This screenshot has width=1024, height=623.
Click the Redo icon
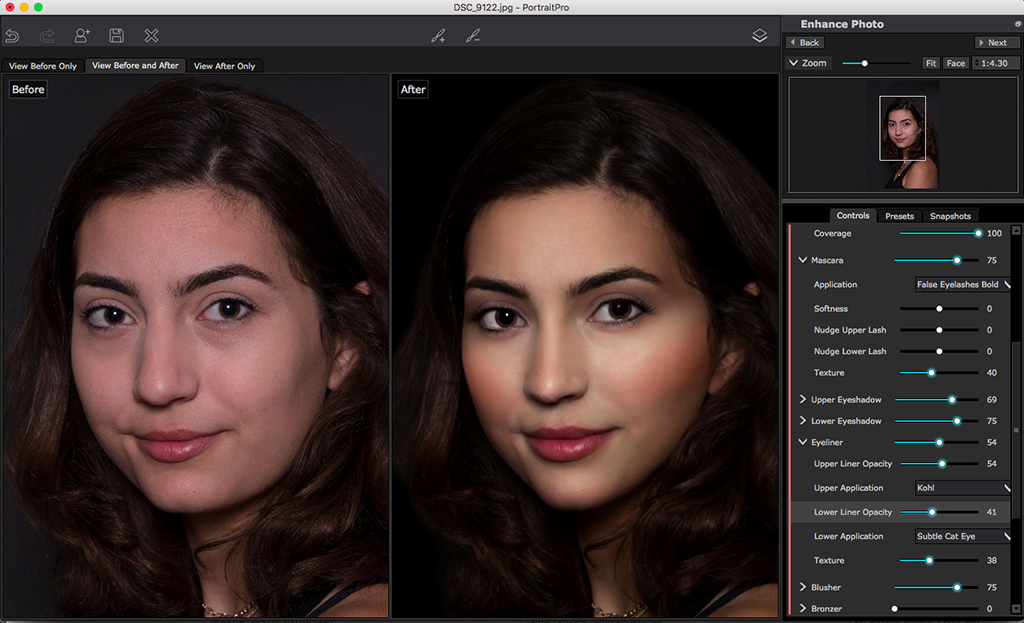point(46,35)
